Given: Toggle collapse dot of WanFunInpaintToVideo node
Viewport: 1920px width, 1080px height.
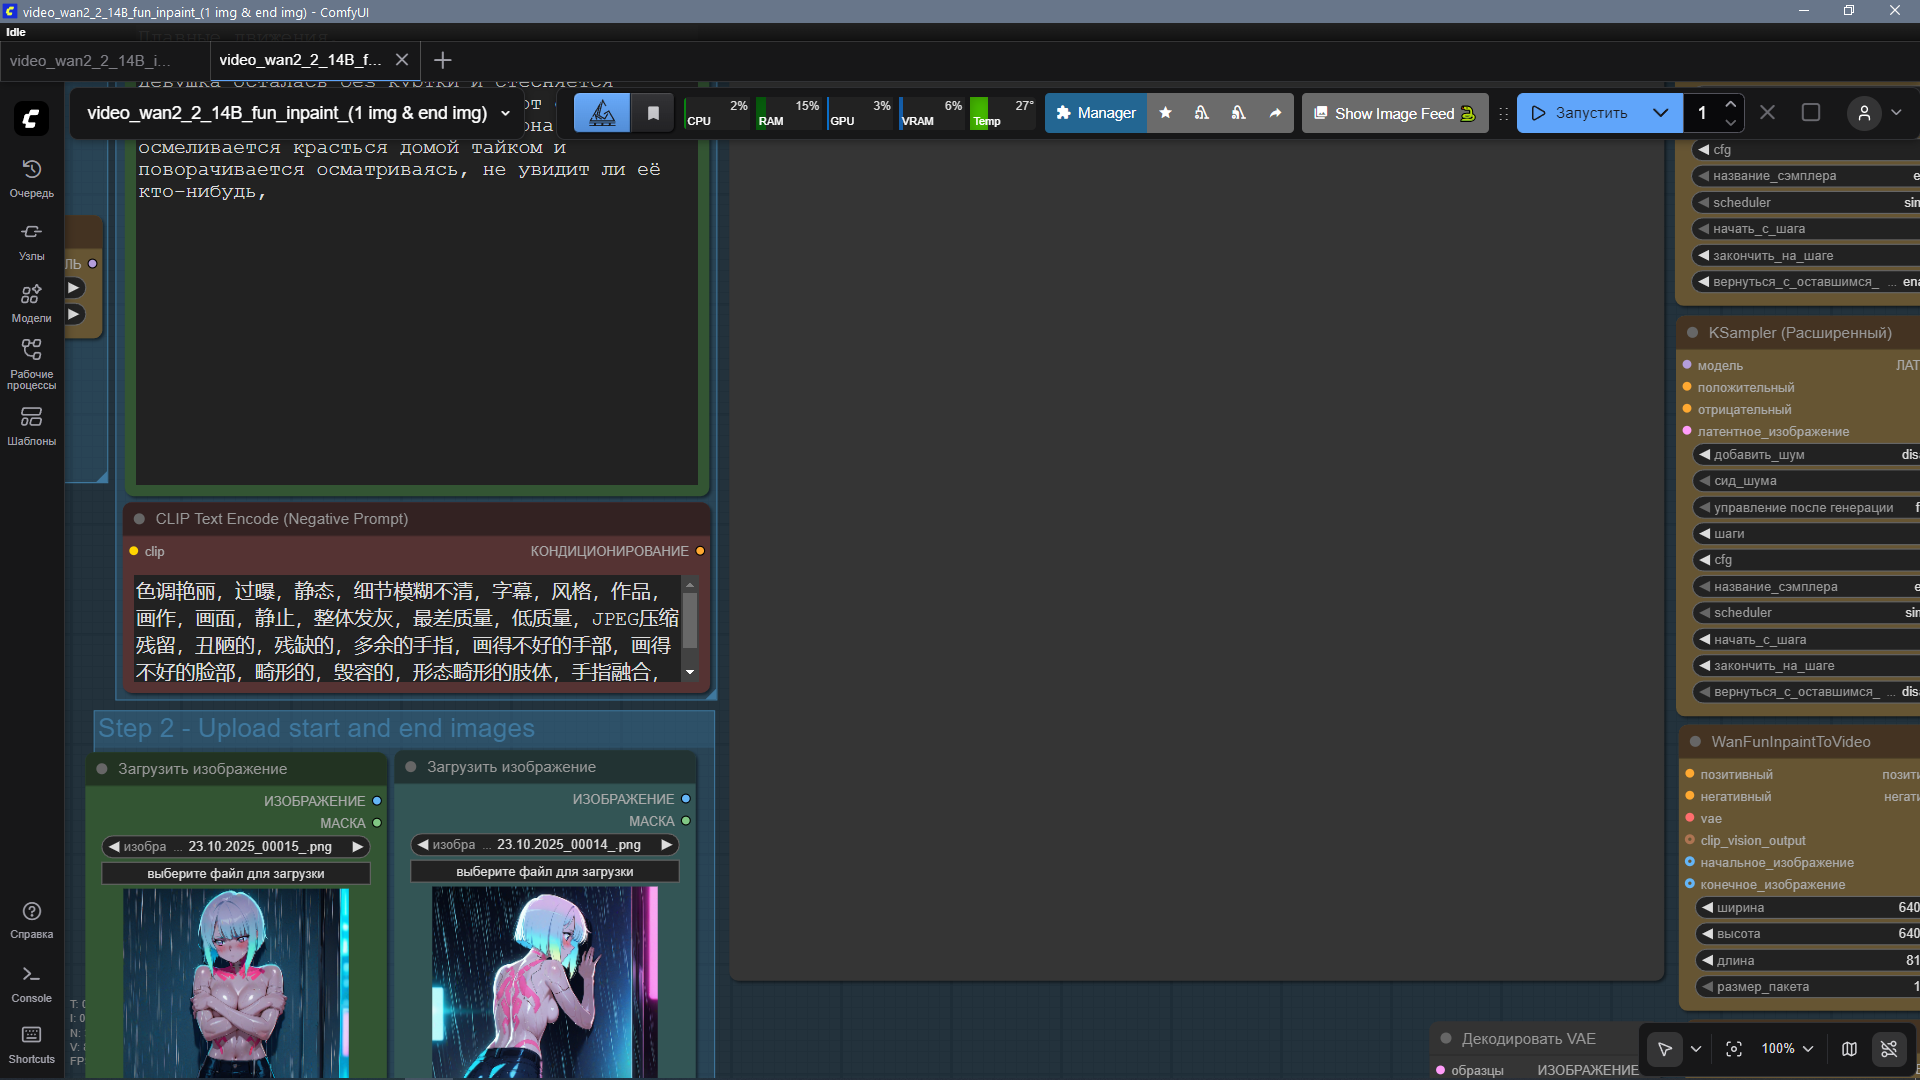Looking at the screenshot, I should coord(1695,742).
